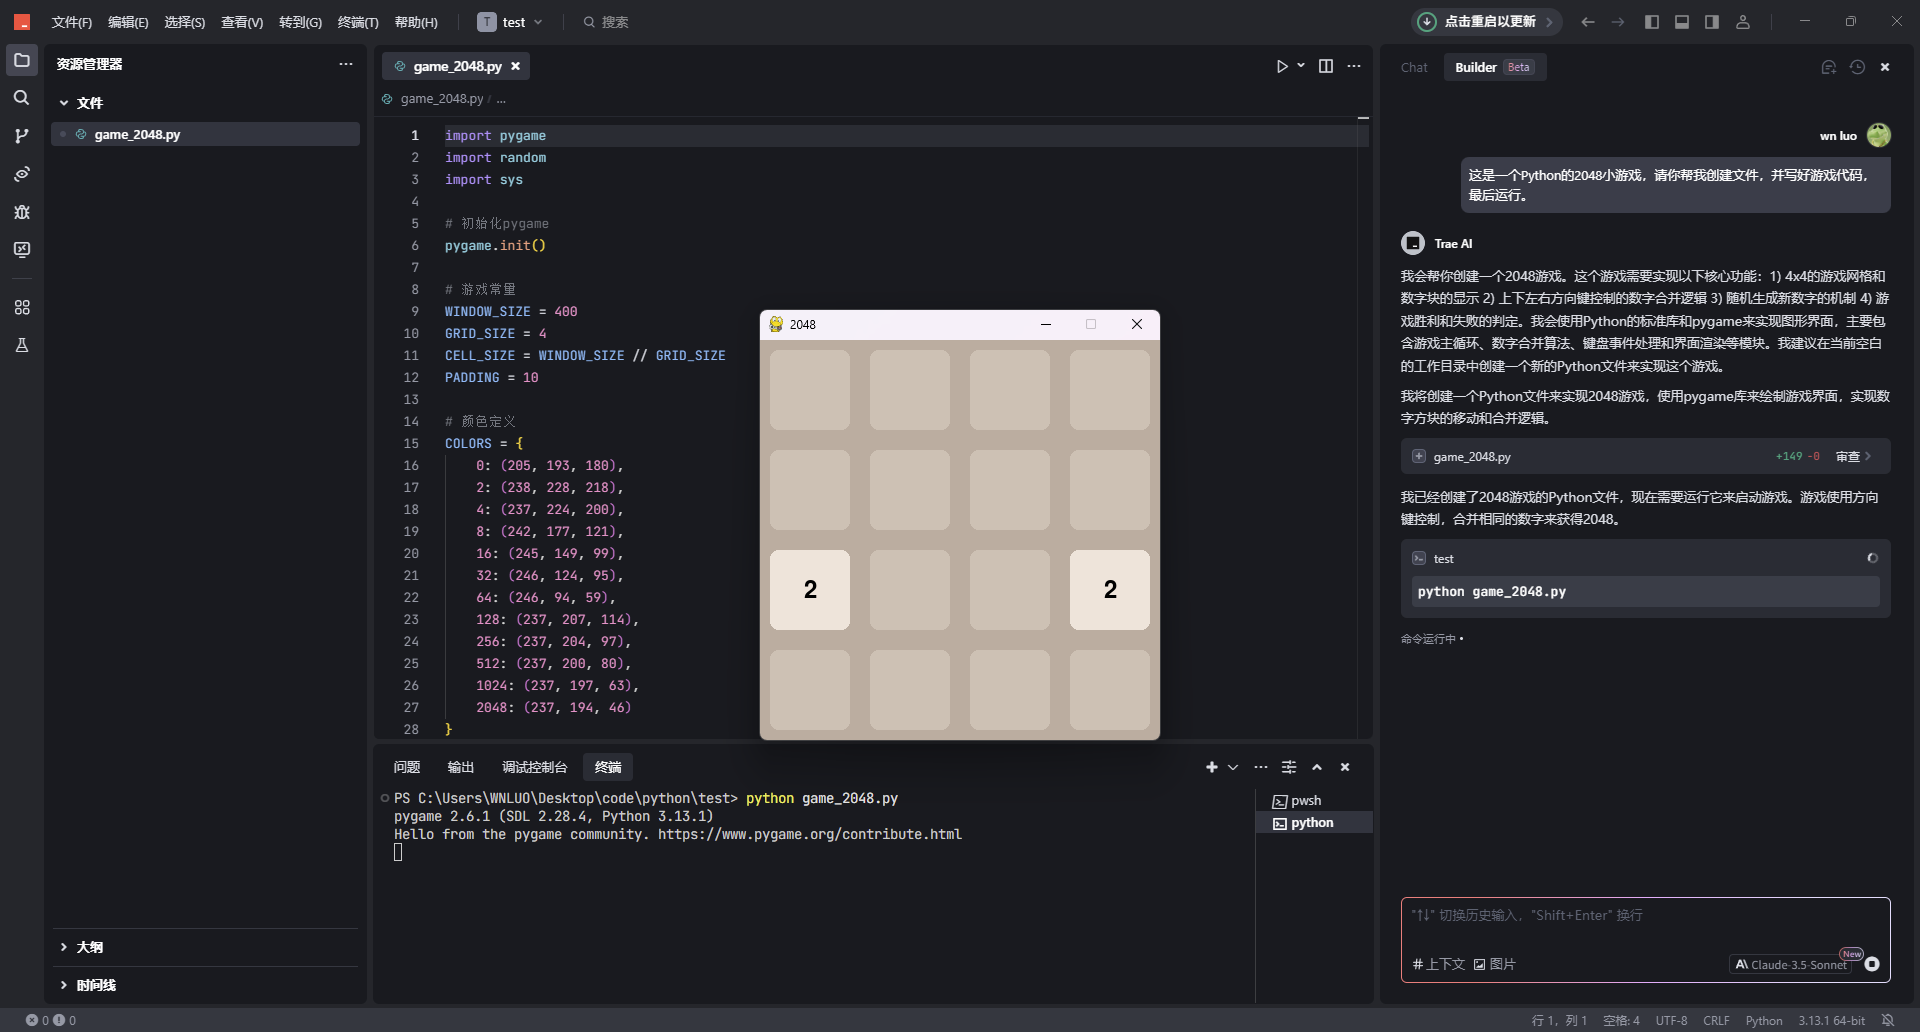Open the Explorer icon in activity bar
This screenshot has height=1032, width=1920.
pos(21,60)
